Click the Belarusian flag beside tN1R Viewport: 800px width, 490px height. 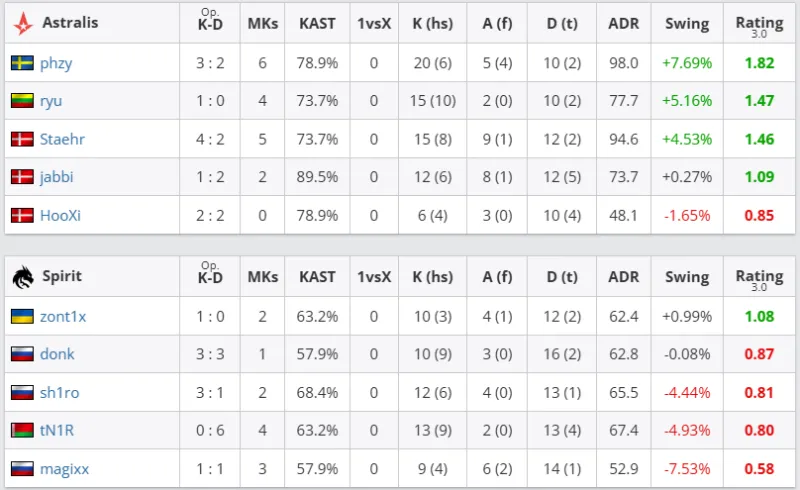coord(22,430)
